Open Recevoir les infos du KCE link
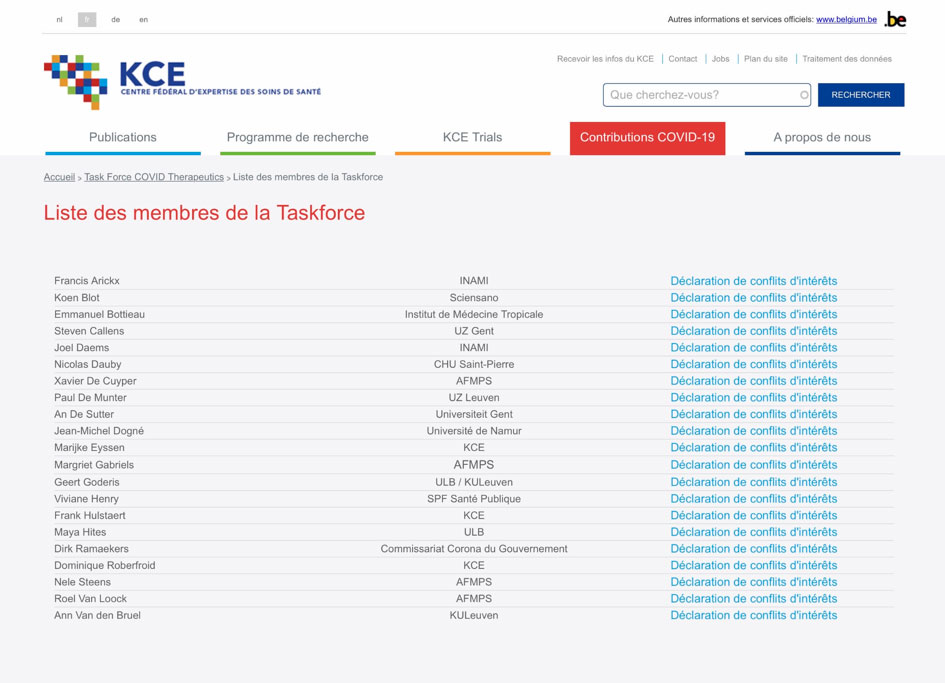This screenshot has height=683, width=945. 605,59
